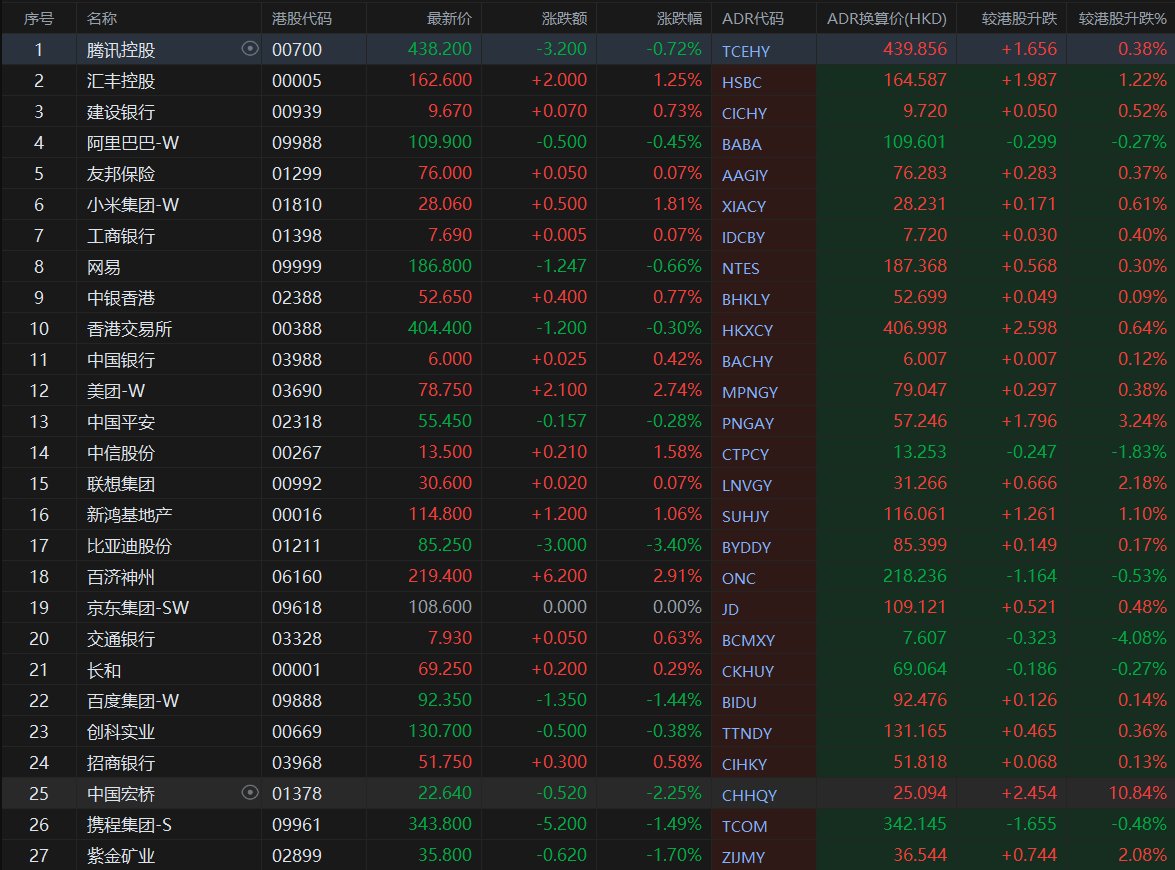Select the 小米集团-W stock name
Viewport: 1175px width, 870px height.
[133, 205]
